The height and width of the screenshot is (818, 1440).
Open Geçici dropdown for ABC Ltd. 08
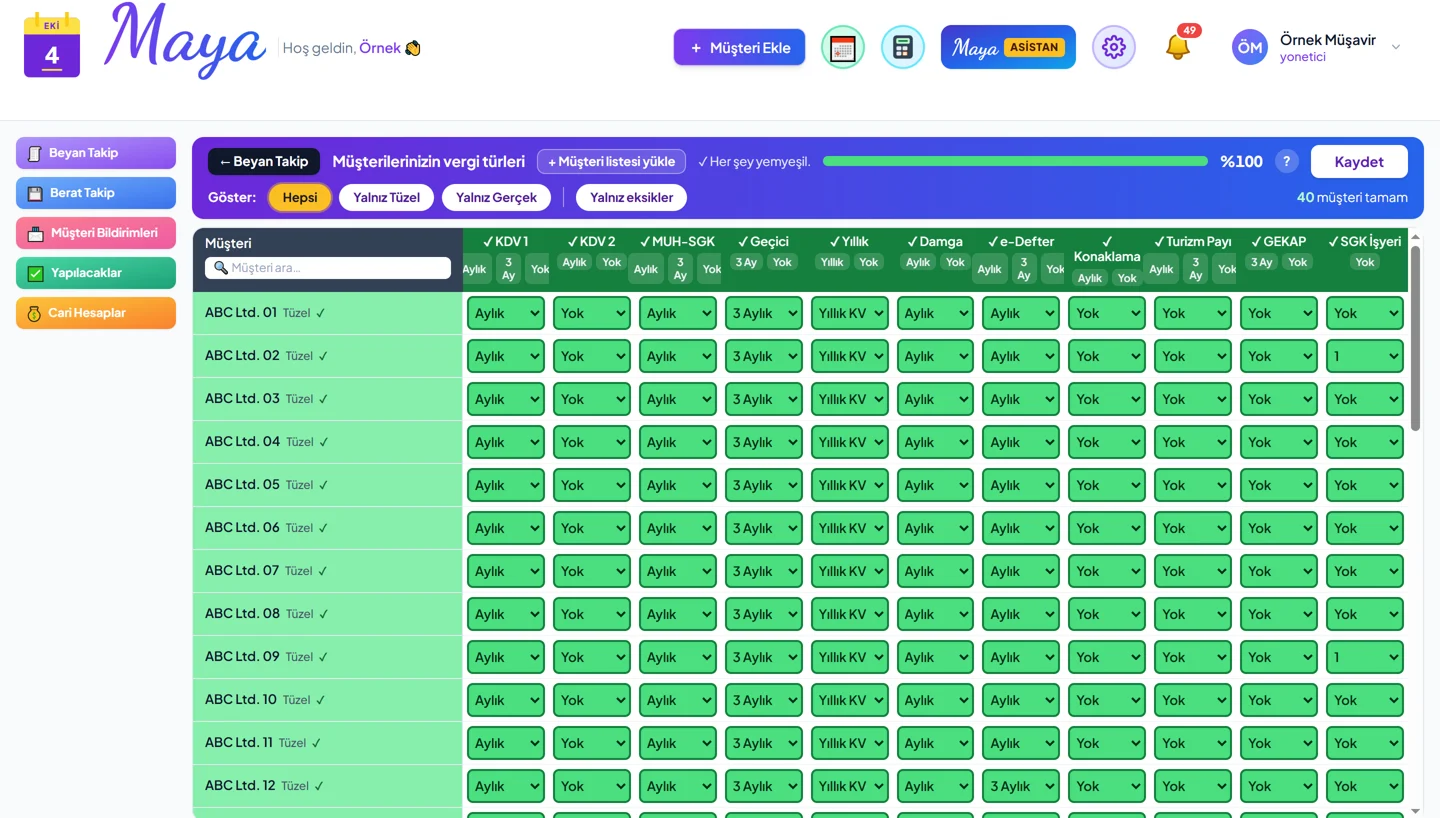click(x=764, y=614)
